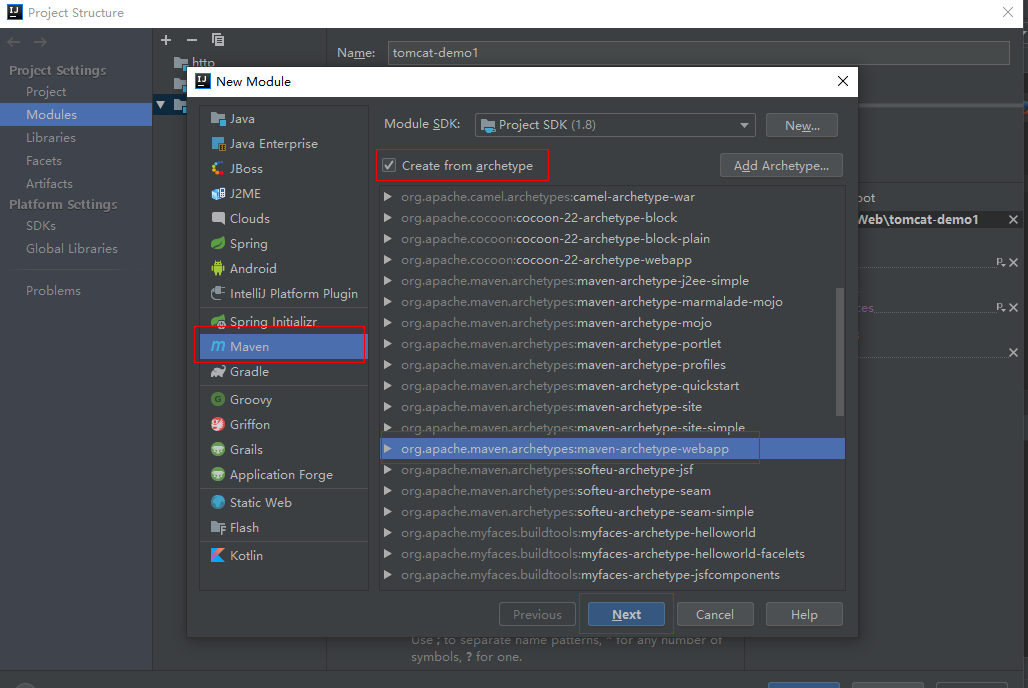
Task: Expand the maven-archetype-webapp tree node
Action: (x=387, y=449)
